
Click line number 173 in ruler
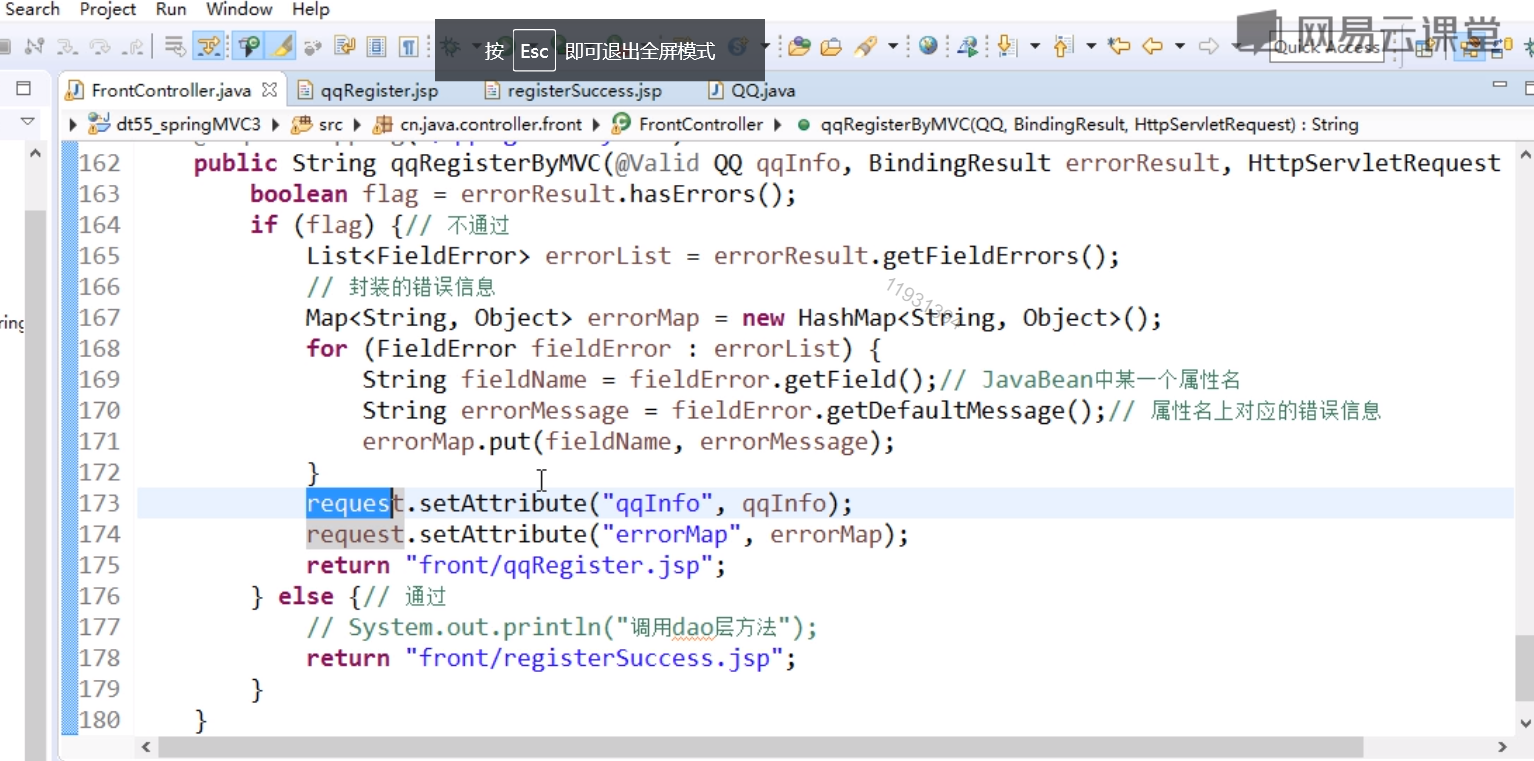(x=99, y=503)
